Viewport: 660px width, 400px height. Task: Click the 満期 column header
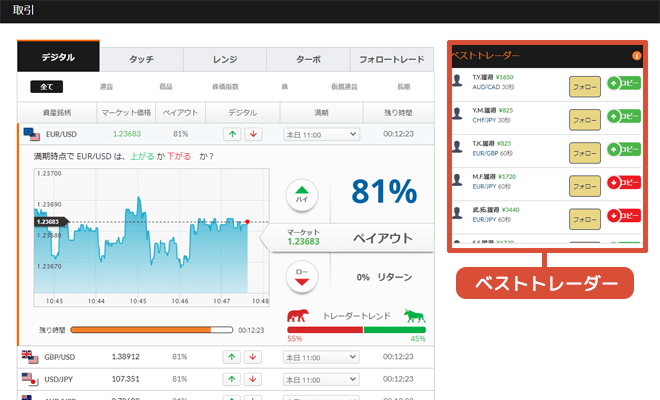click(x=322, y=112)
